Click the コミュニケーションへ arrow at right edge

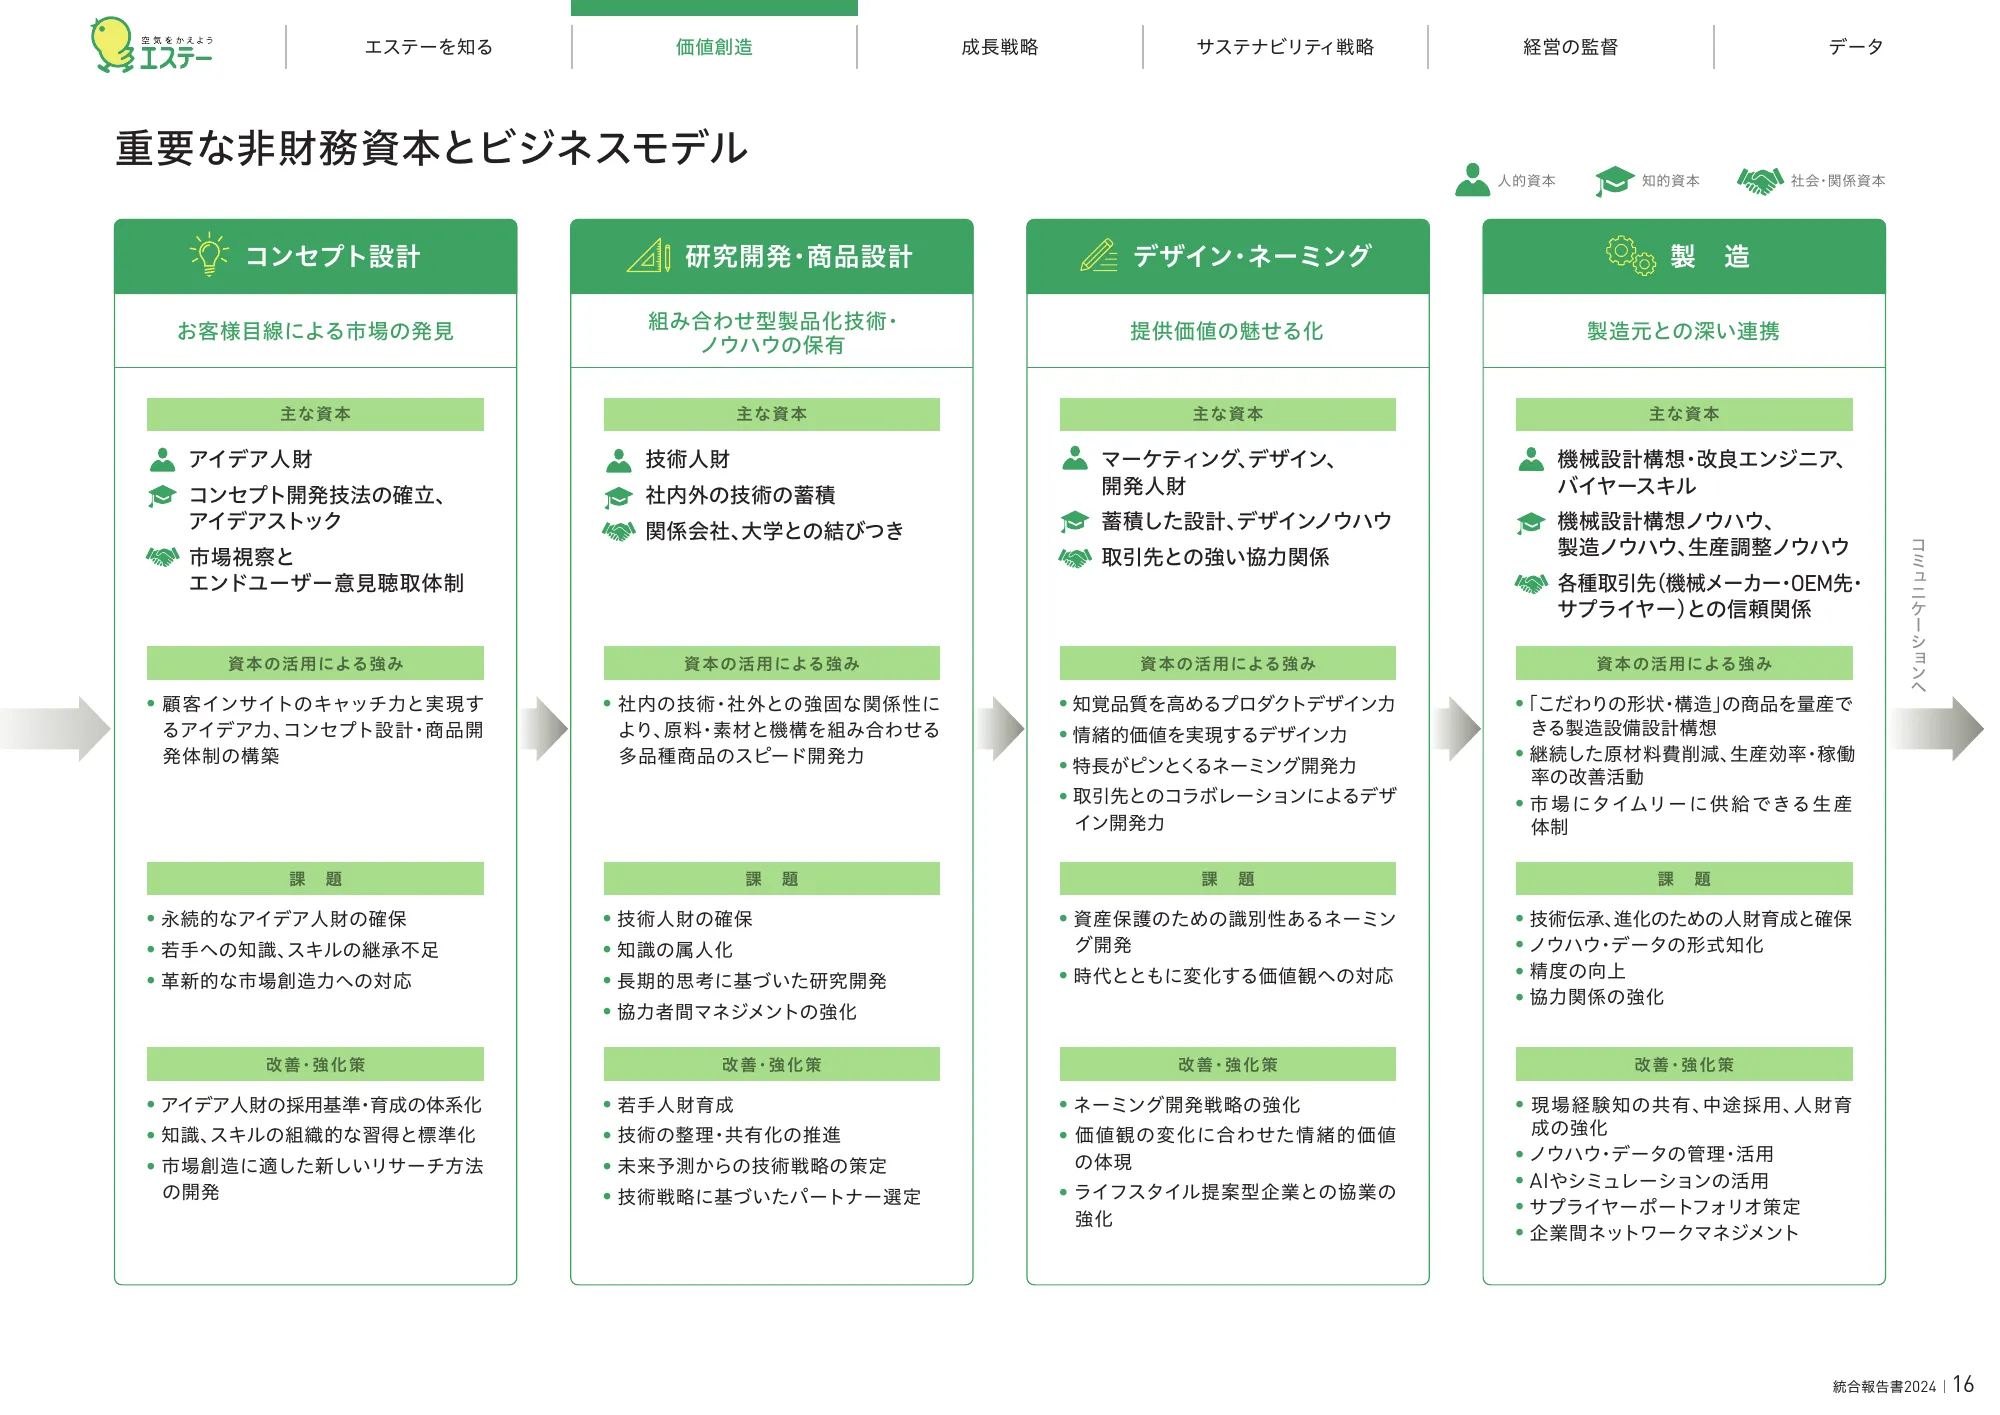[1938, 729]
